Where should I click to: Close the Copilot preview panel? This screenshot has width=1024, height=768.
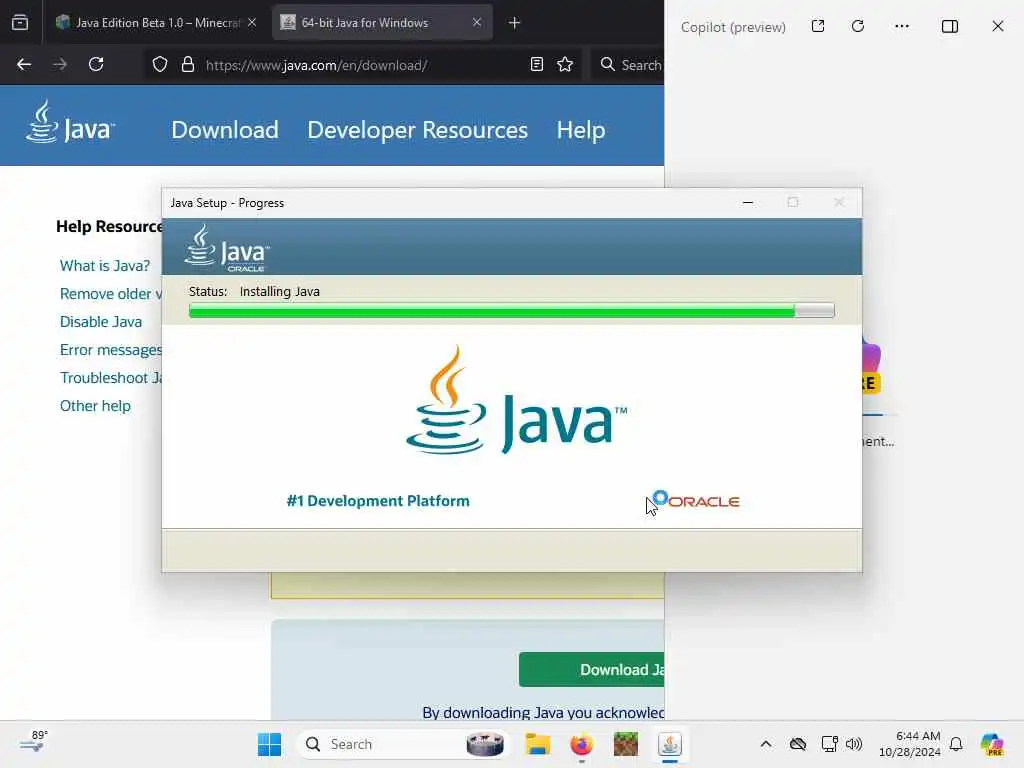(998, 26)
